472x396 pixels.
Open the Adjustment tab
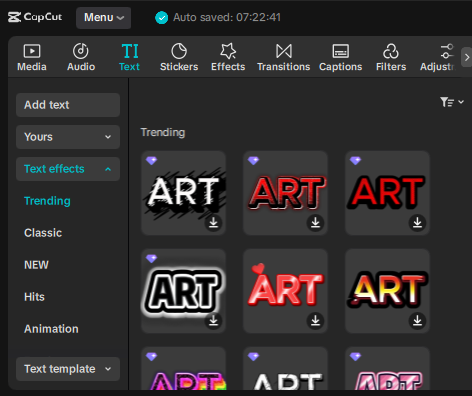click(437, 58)
